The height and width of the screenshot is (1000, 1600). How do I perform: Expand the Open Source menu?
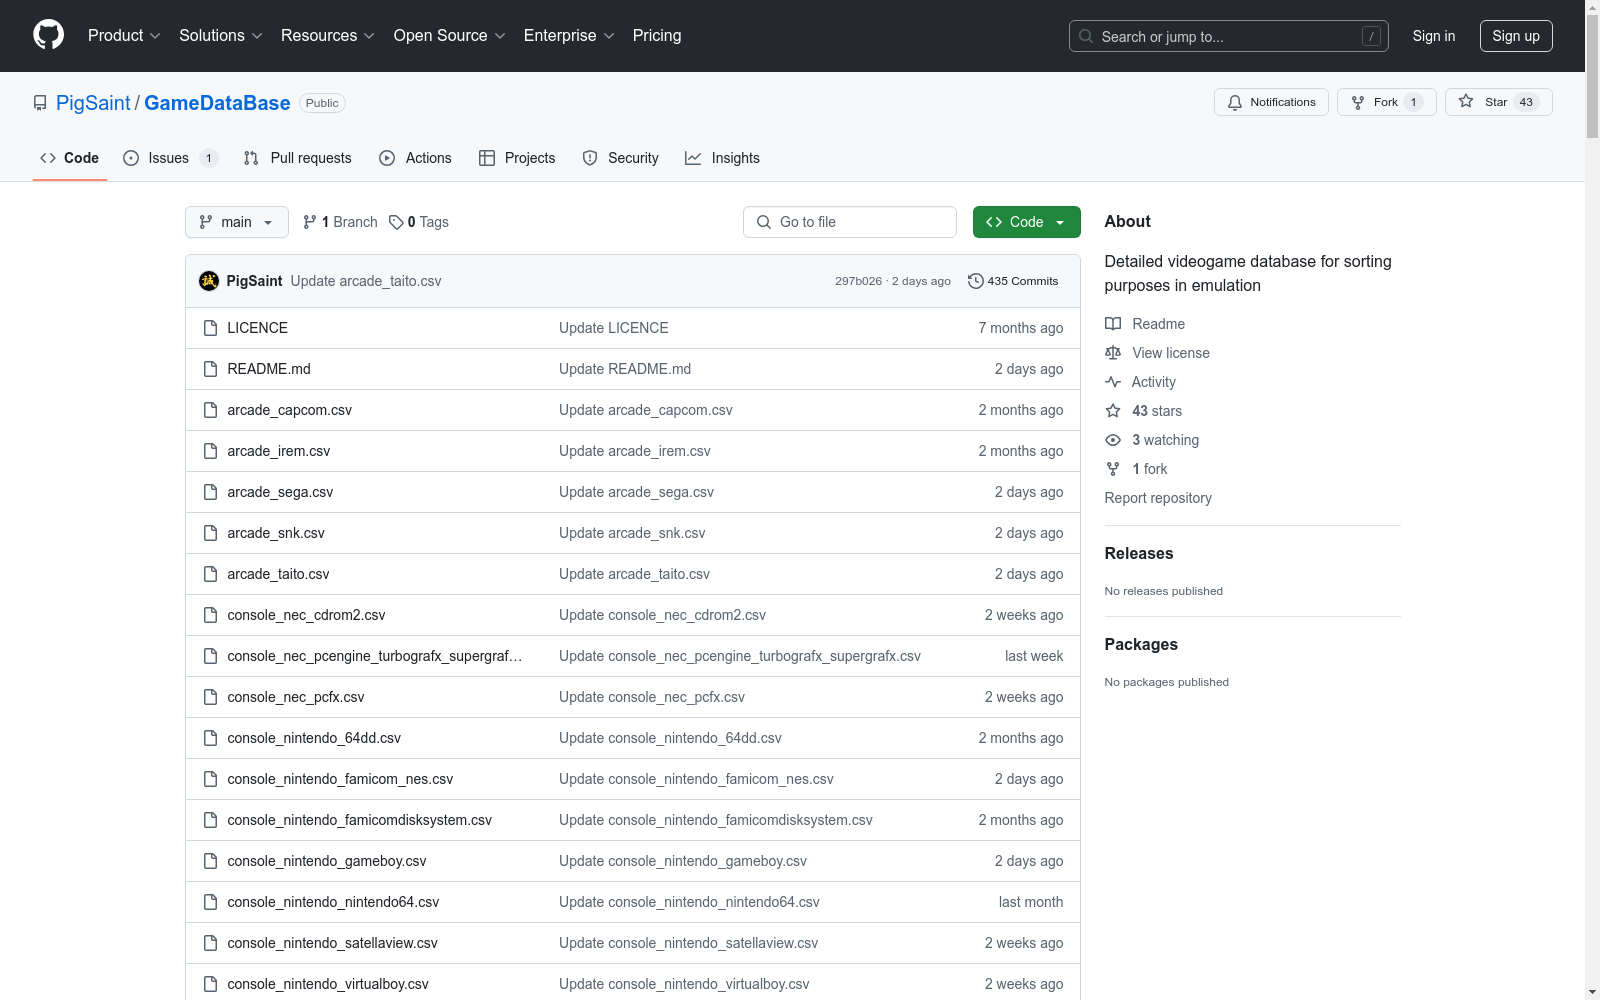tap(450, 36)
